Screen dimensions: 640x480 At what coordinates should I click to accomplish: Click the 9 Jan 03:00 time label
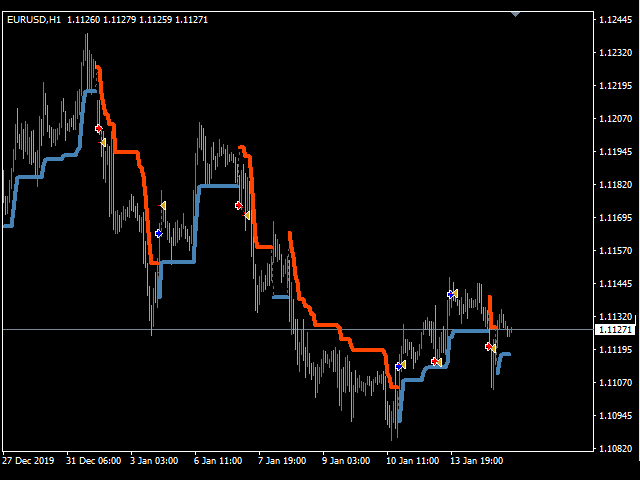[x=346, y=461]
